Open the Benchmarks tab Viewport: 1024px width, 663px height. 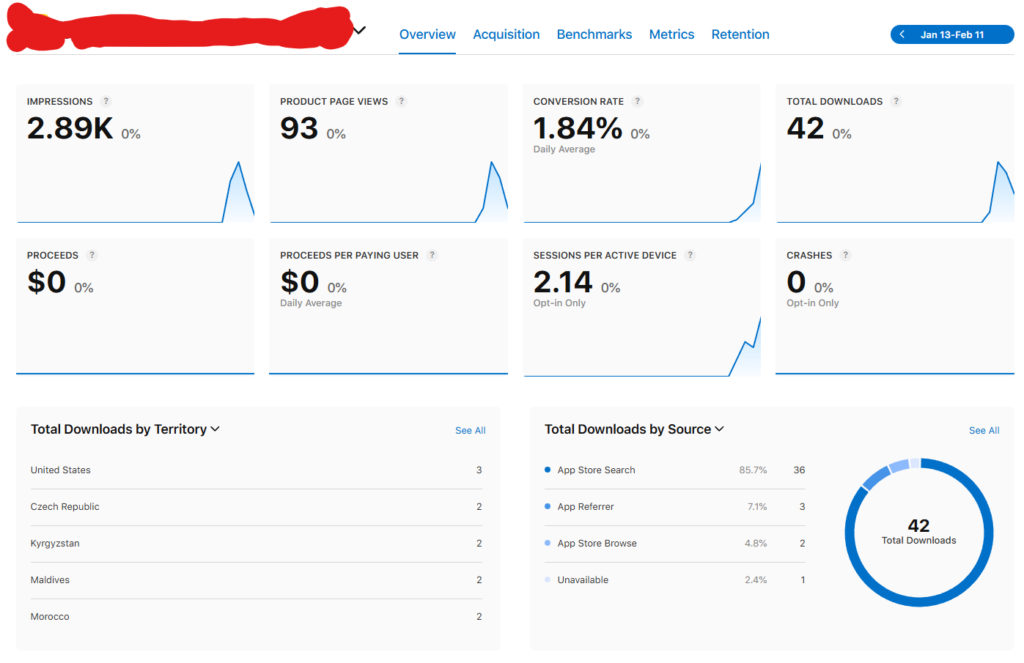(x=594, y=34)
